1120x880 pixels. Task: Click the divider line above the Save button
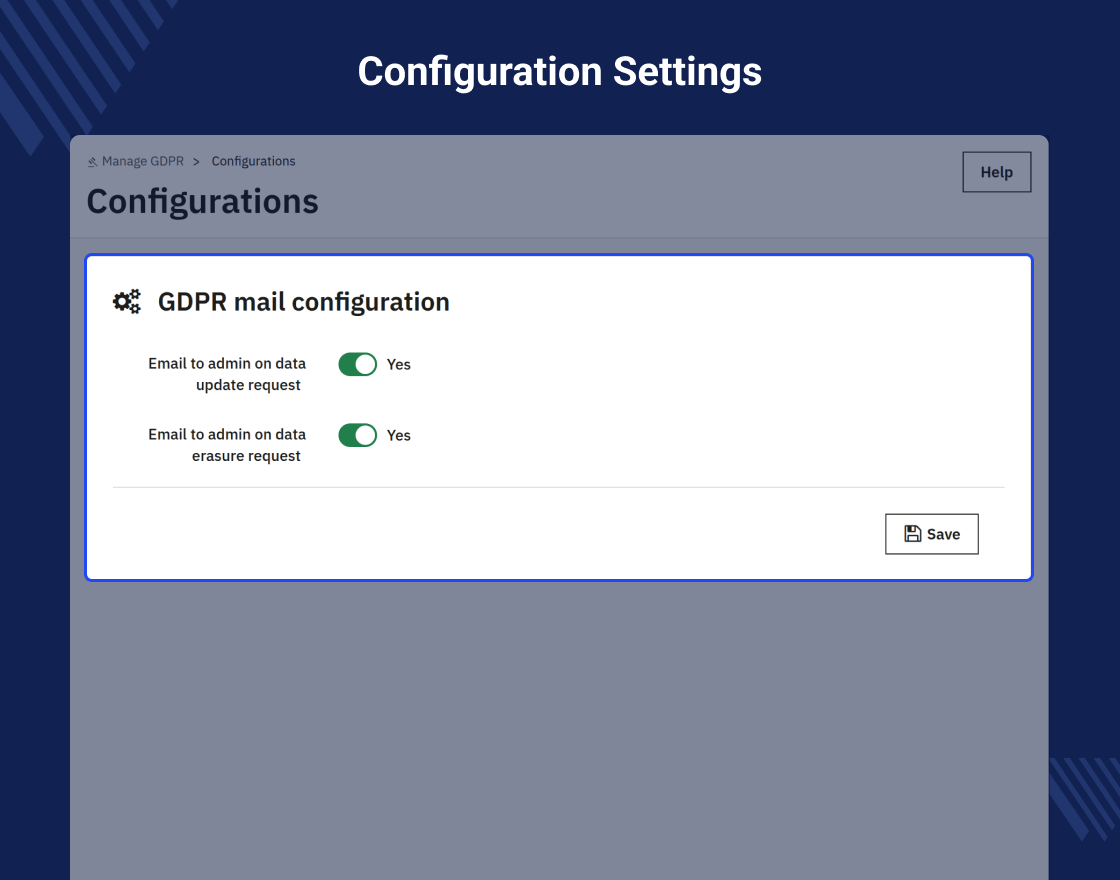click(x=558, y=488)
